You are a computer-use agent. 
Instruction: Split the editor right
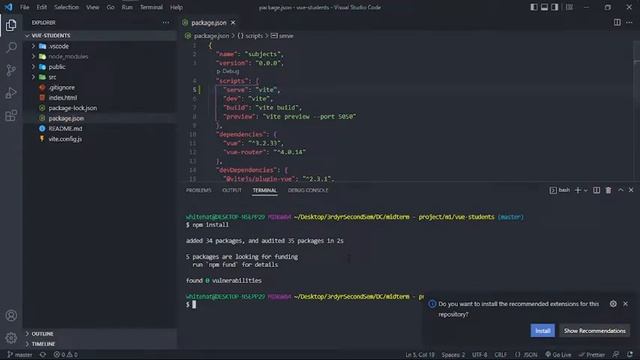(617, 22)
